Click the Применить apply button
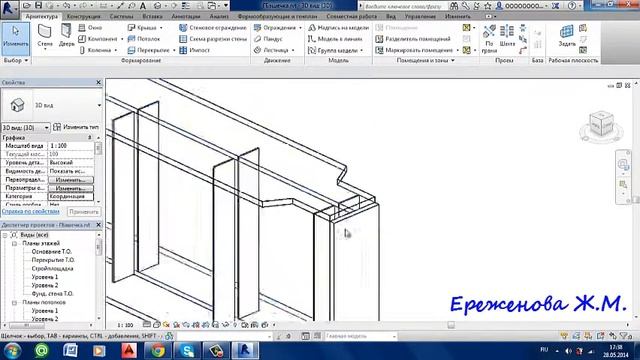 (x=84, y=212)
